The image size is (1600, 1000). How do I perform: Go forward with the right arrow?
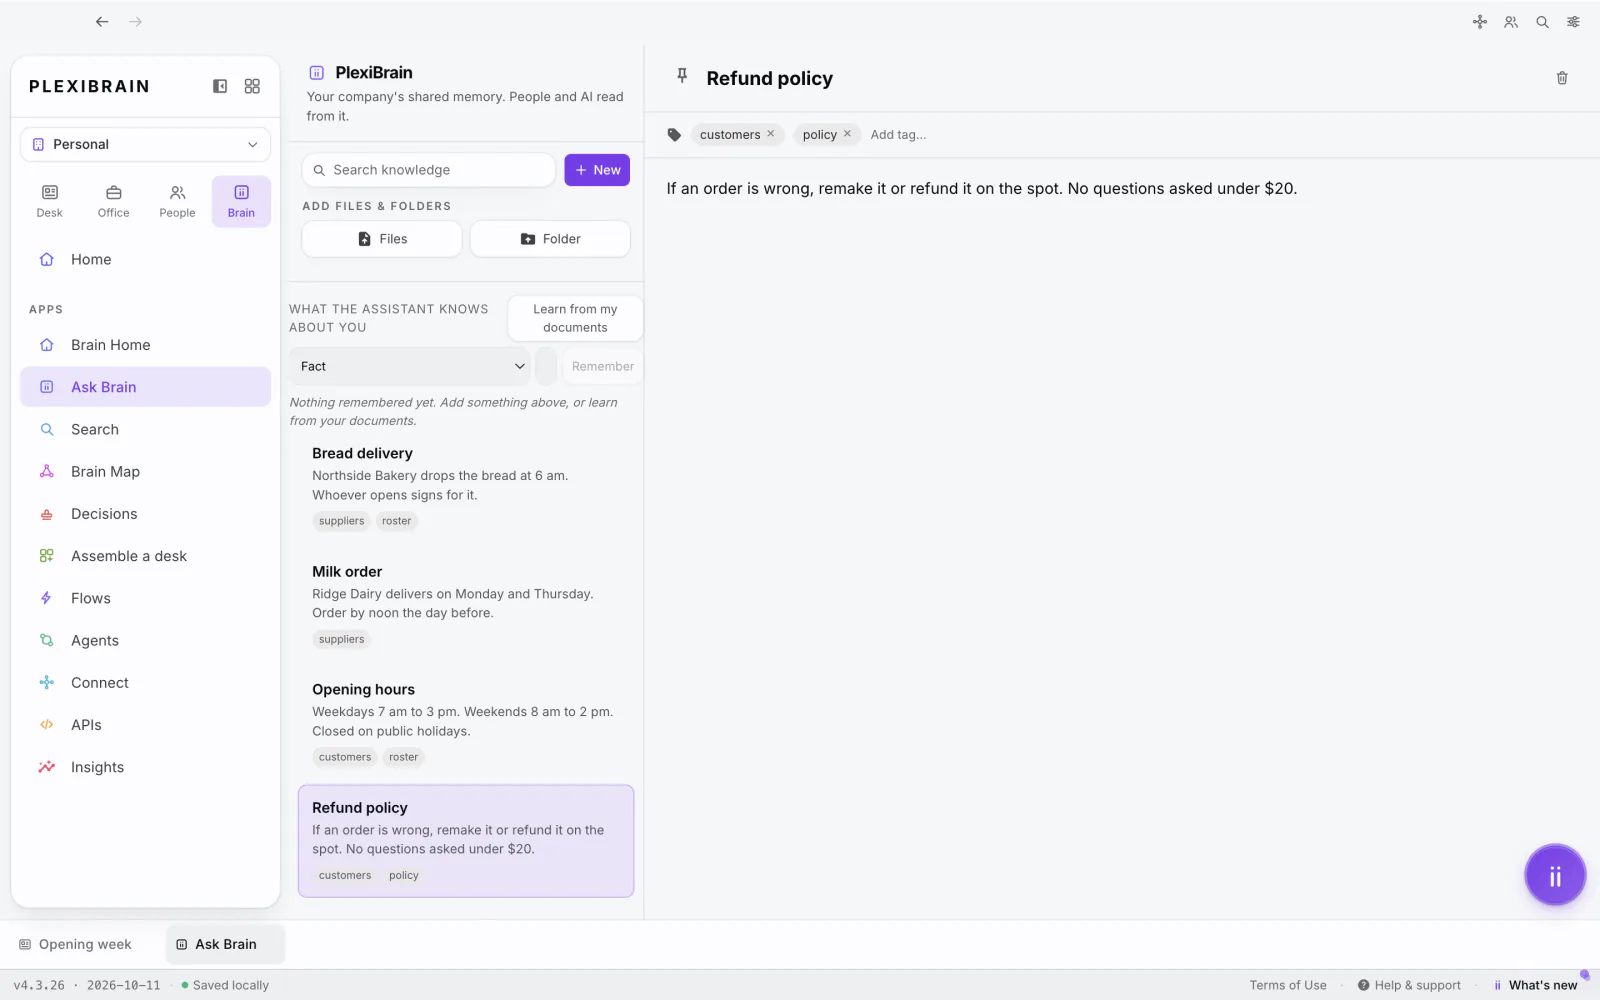[136, 21]
